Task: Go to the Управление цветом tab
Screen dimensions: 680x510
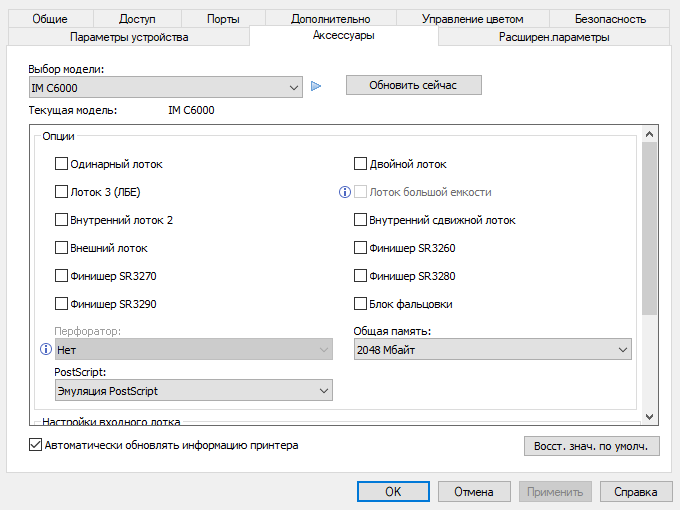Action: point(472,19)
